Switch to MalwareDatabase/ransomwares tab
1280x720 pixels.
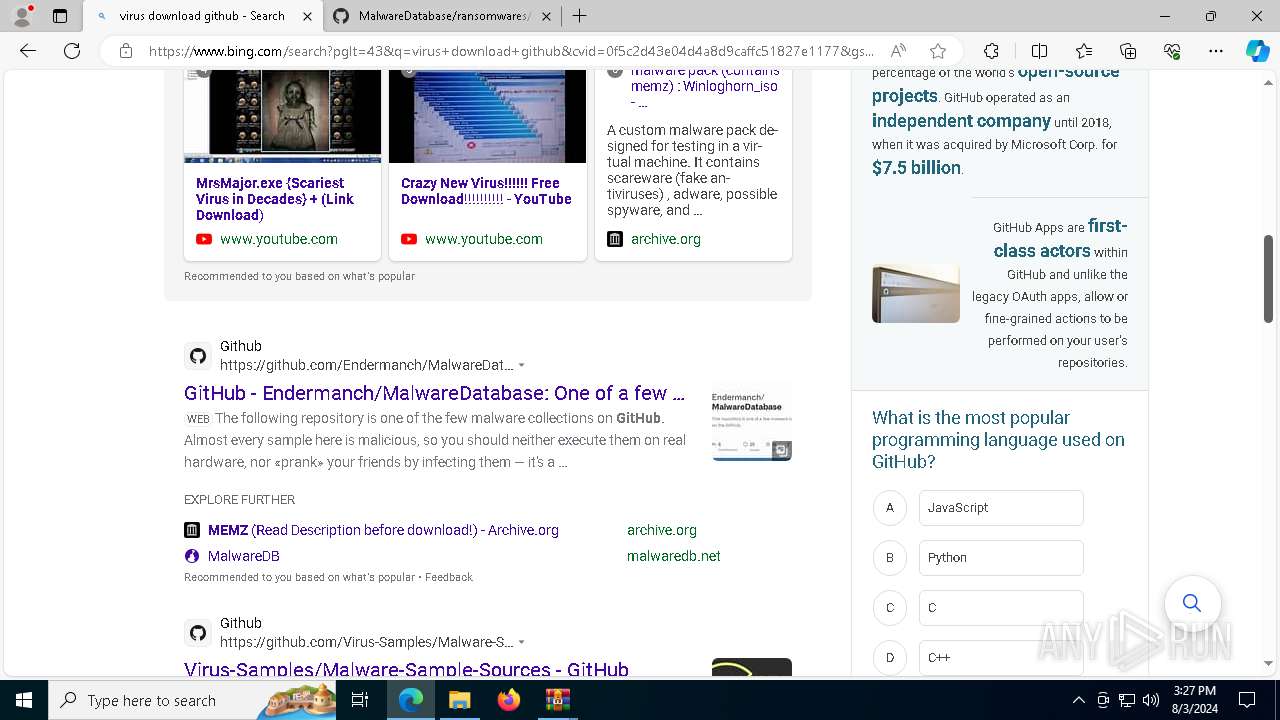click(x=443, y=16)
